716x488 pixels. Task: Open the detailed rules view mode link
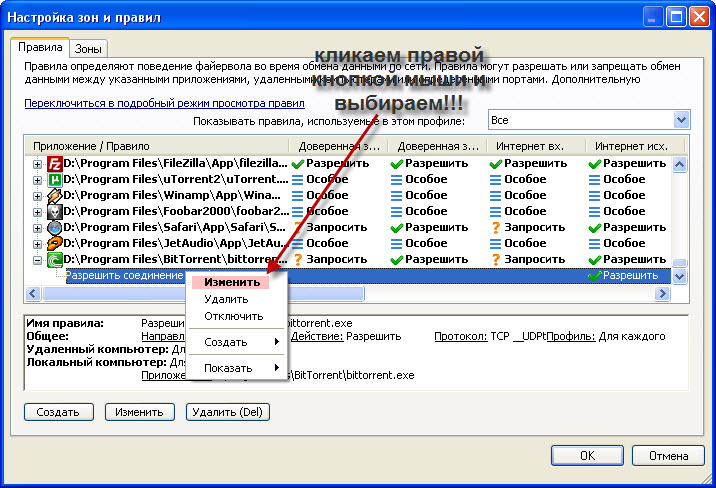tap(164, 102)
